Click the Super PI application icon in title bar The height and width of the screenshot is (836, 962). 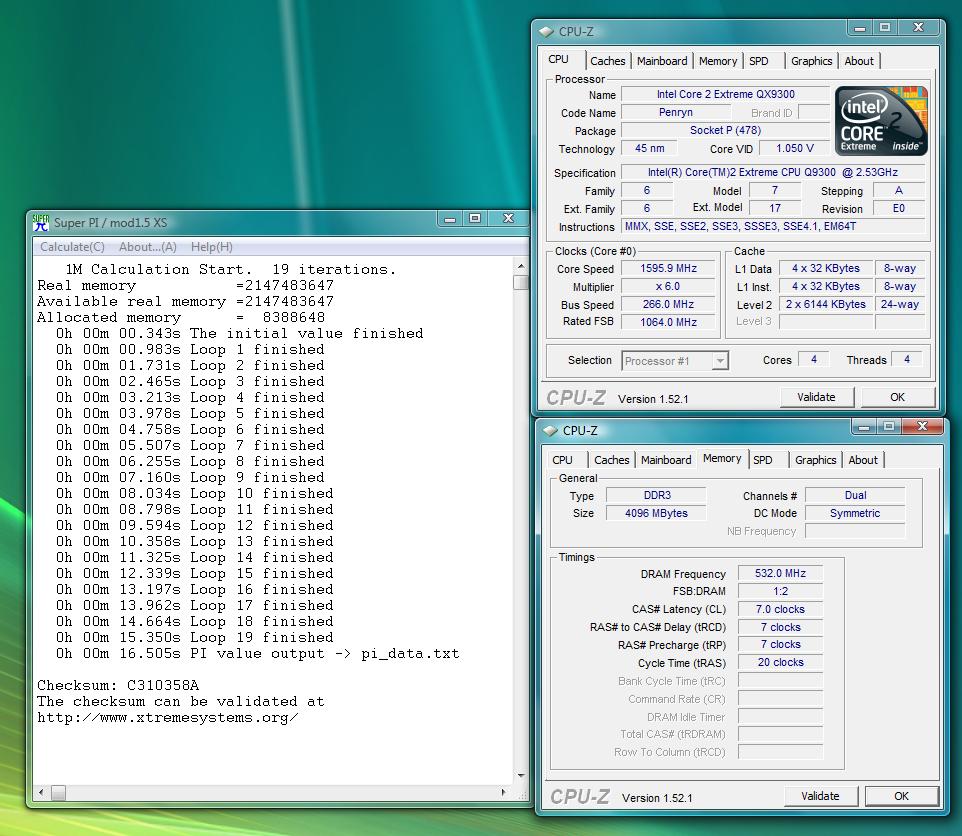(41, 222)
